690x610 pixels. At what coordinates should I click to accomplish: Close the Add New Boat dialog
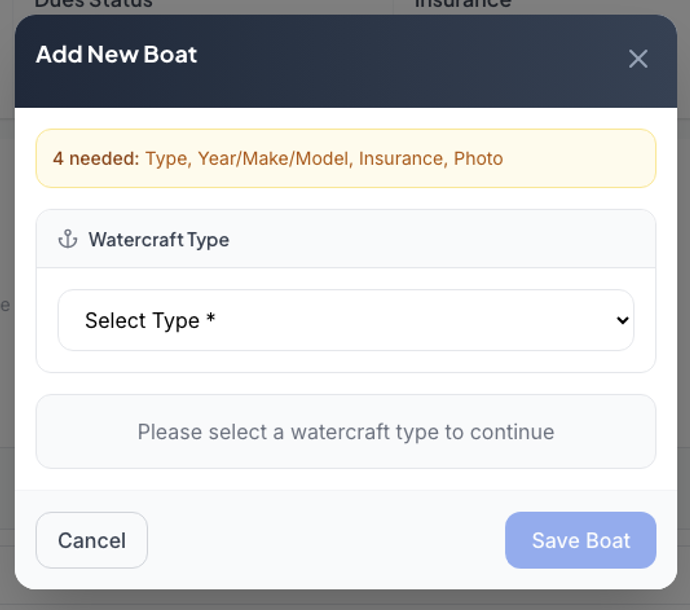click(x=638, y=59)
